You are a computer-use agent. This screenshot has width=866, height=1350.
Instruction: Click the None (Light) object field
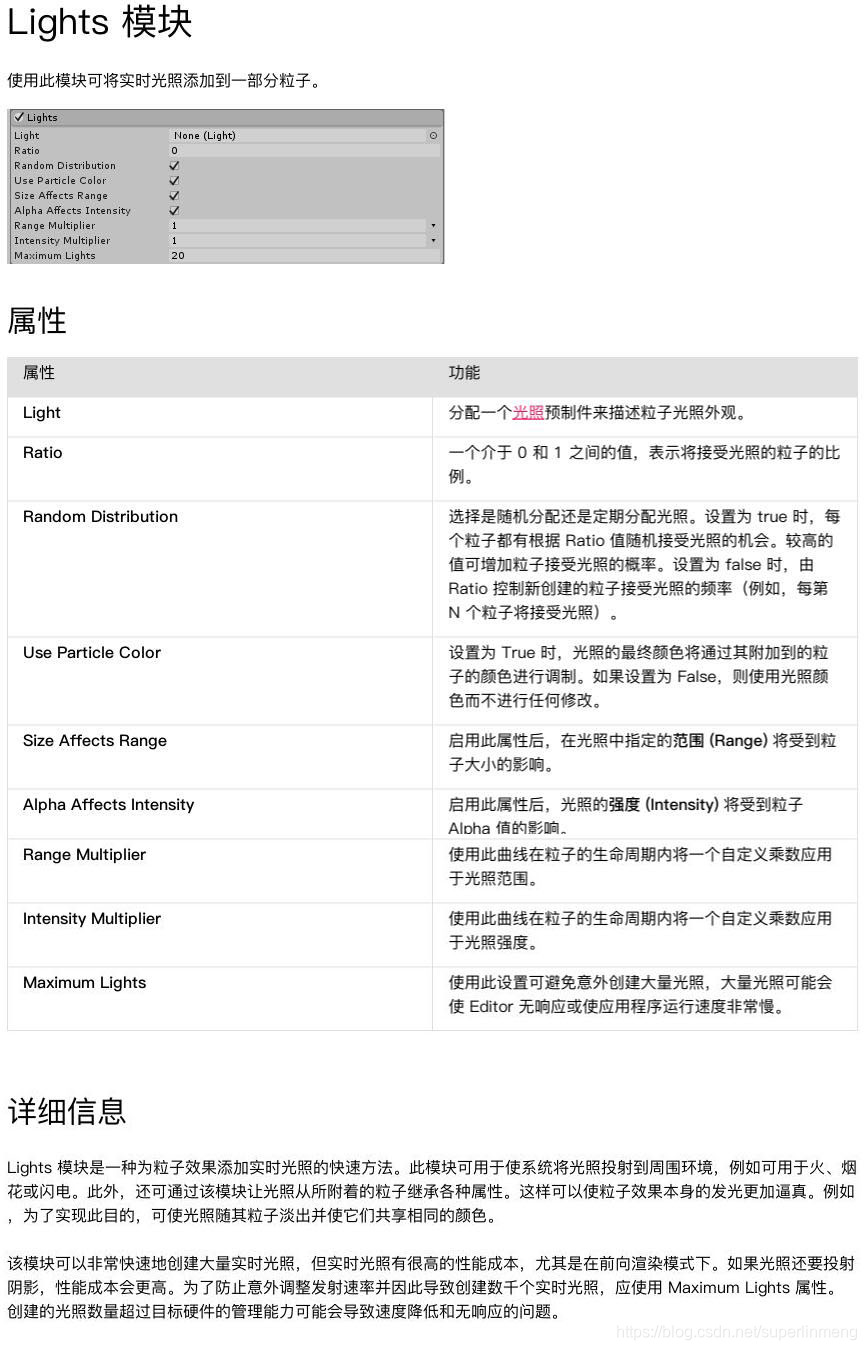pyautogui.click(x=298, y=135)
